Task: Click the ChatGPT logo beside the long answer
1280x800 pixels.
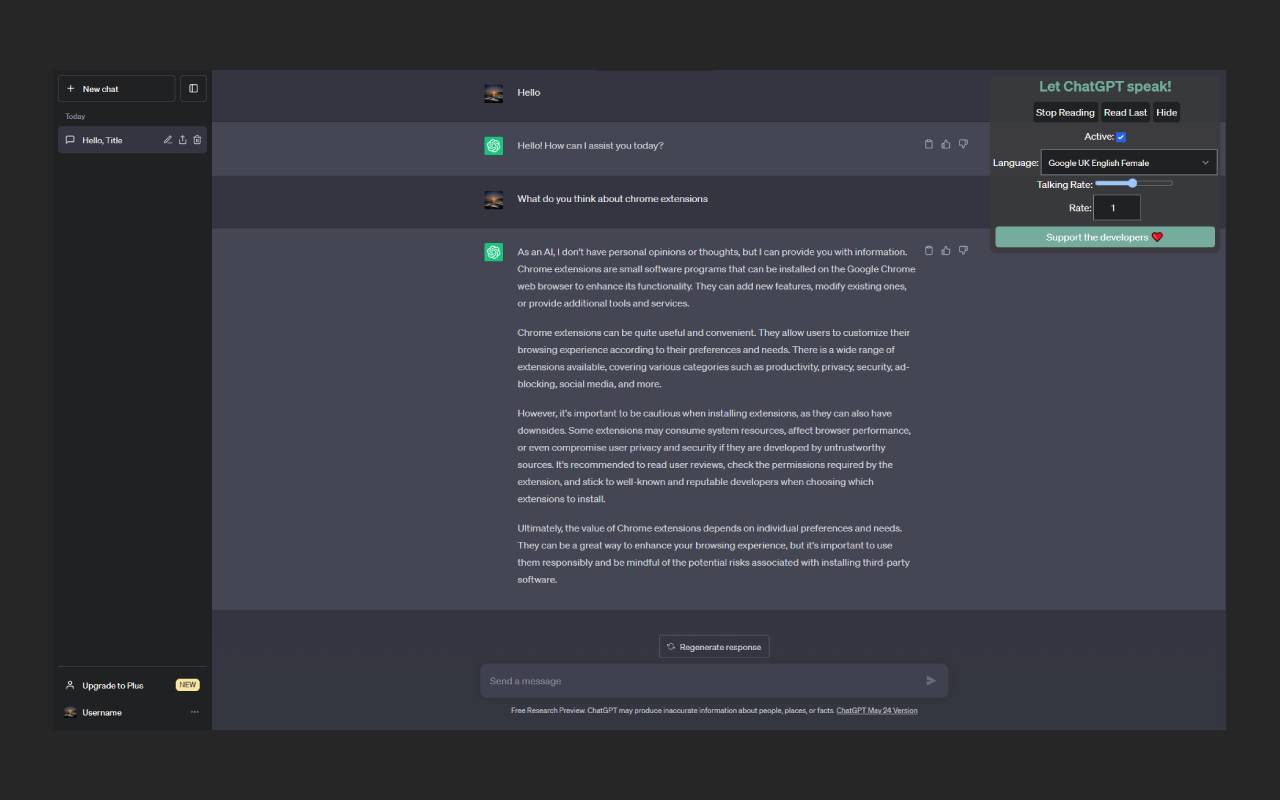Action: (494, 252)
